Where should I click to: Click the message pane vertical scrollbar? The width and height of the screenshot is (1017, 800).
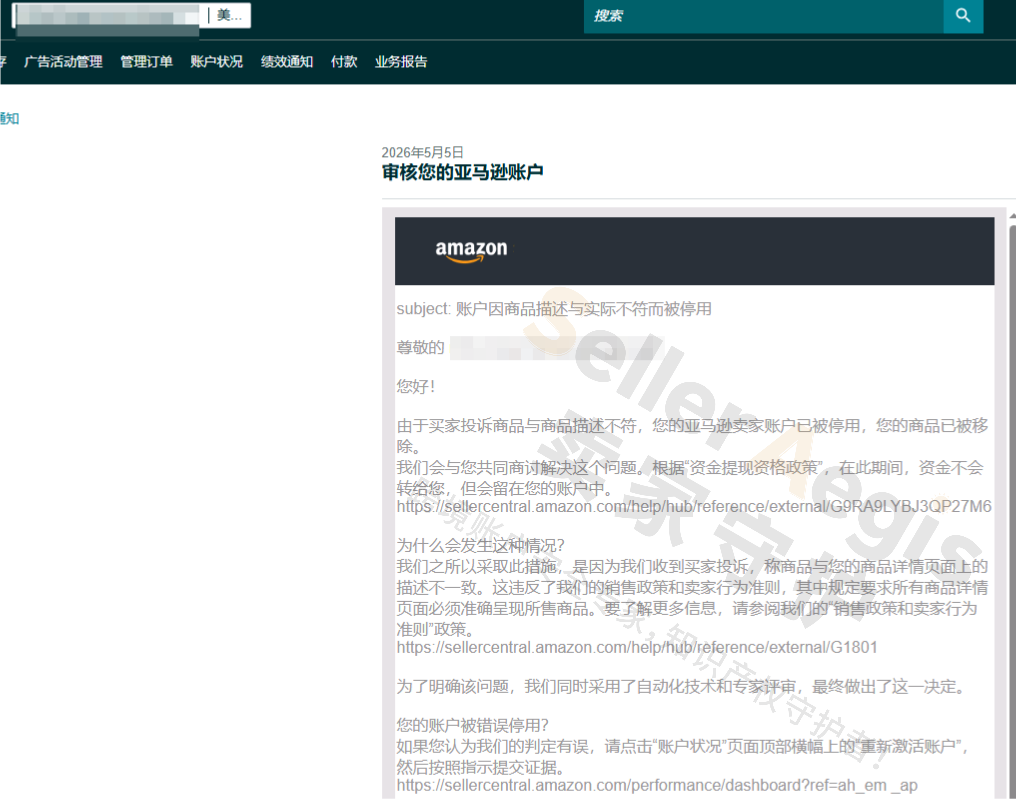coord(1012,513)
